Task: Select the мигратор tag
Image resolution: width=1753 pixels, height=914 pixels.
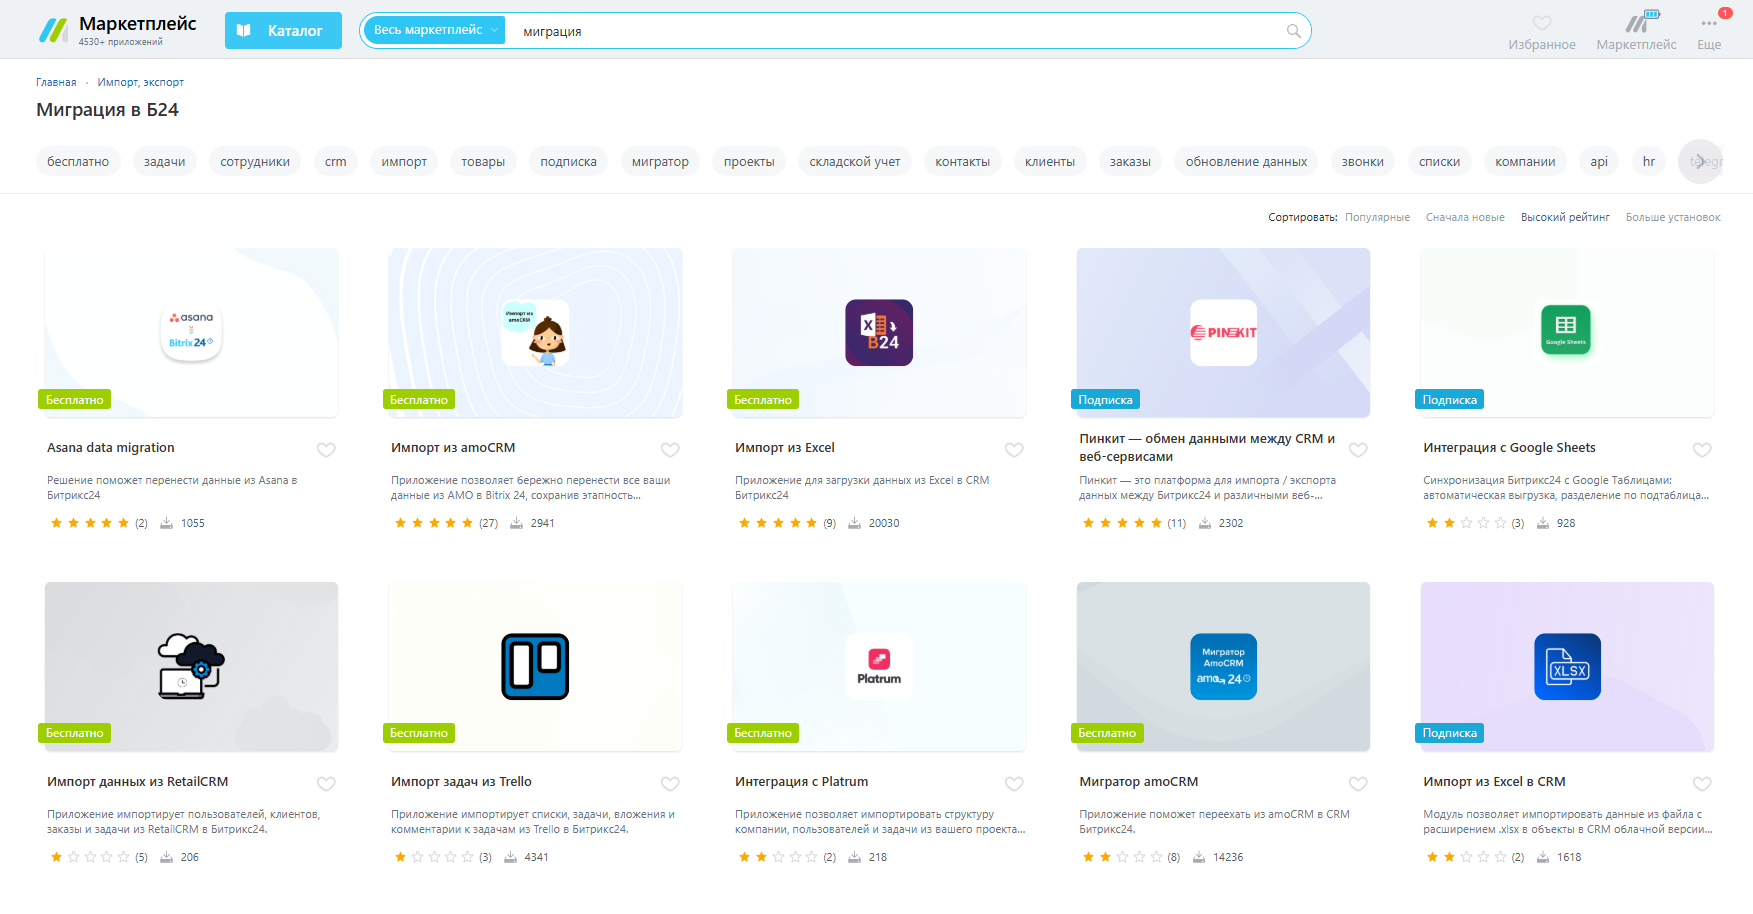Action: [660, 161]
